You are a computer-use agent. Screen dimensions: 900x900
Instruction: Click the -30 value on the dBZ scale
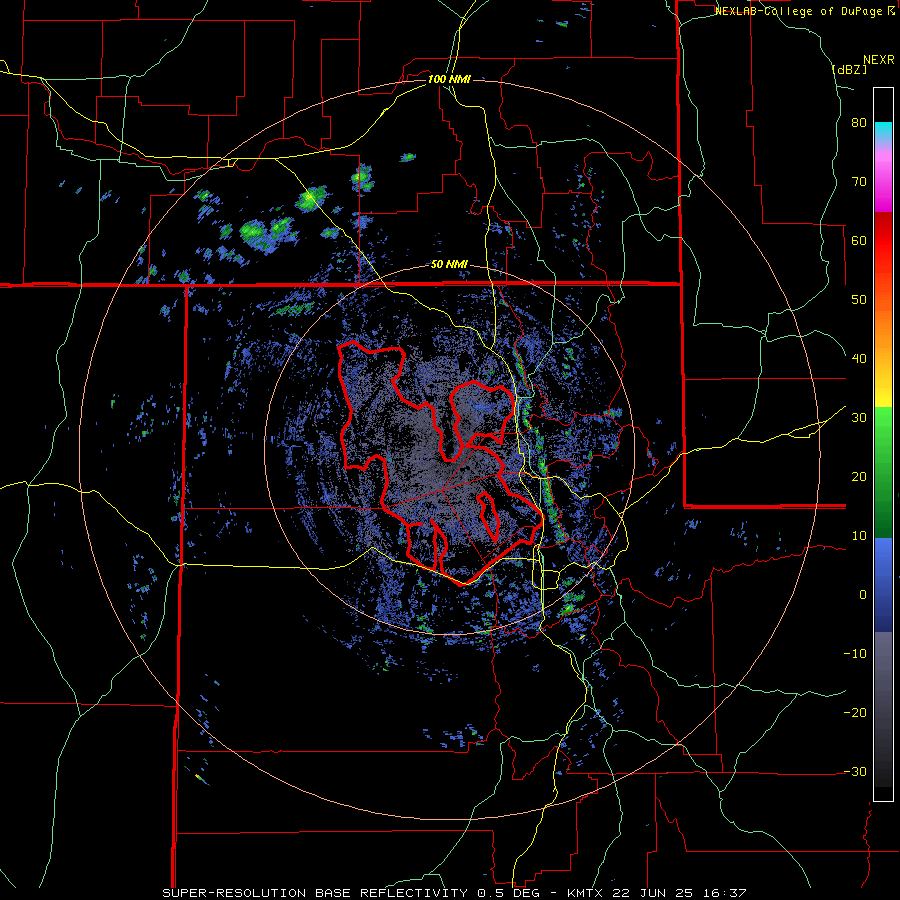pos(855,772)
